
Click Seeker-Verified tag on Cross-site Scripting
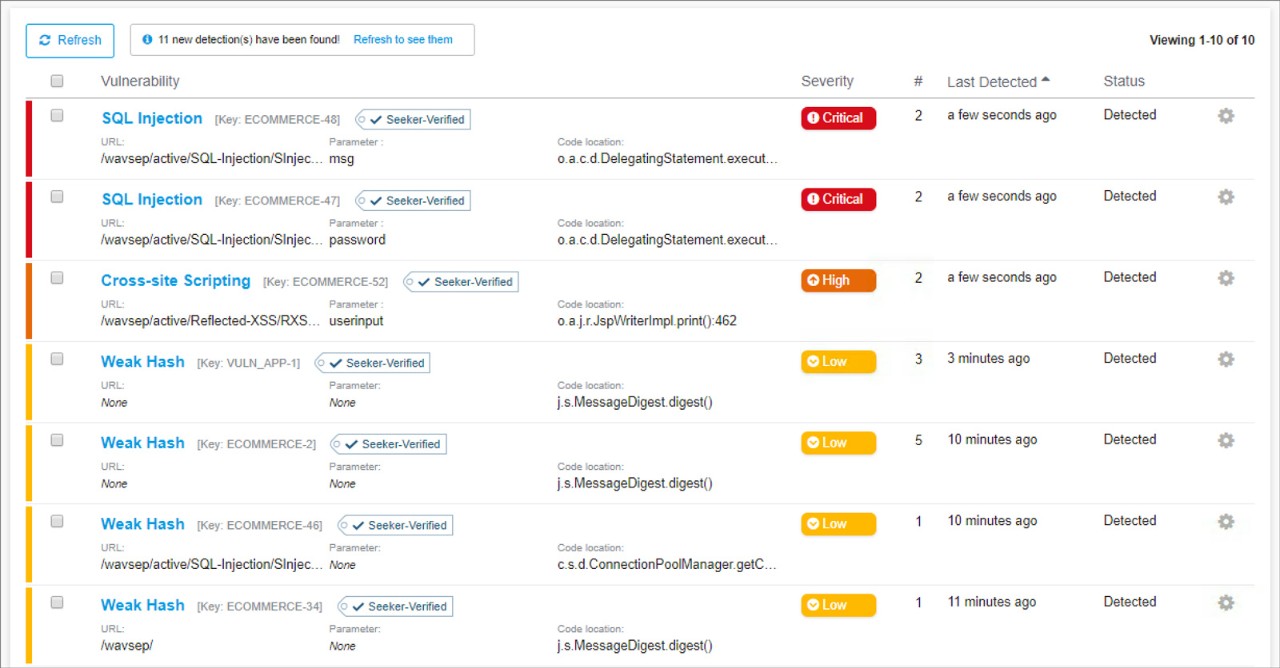tap(464, 282)
